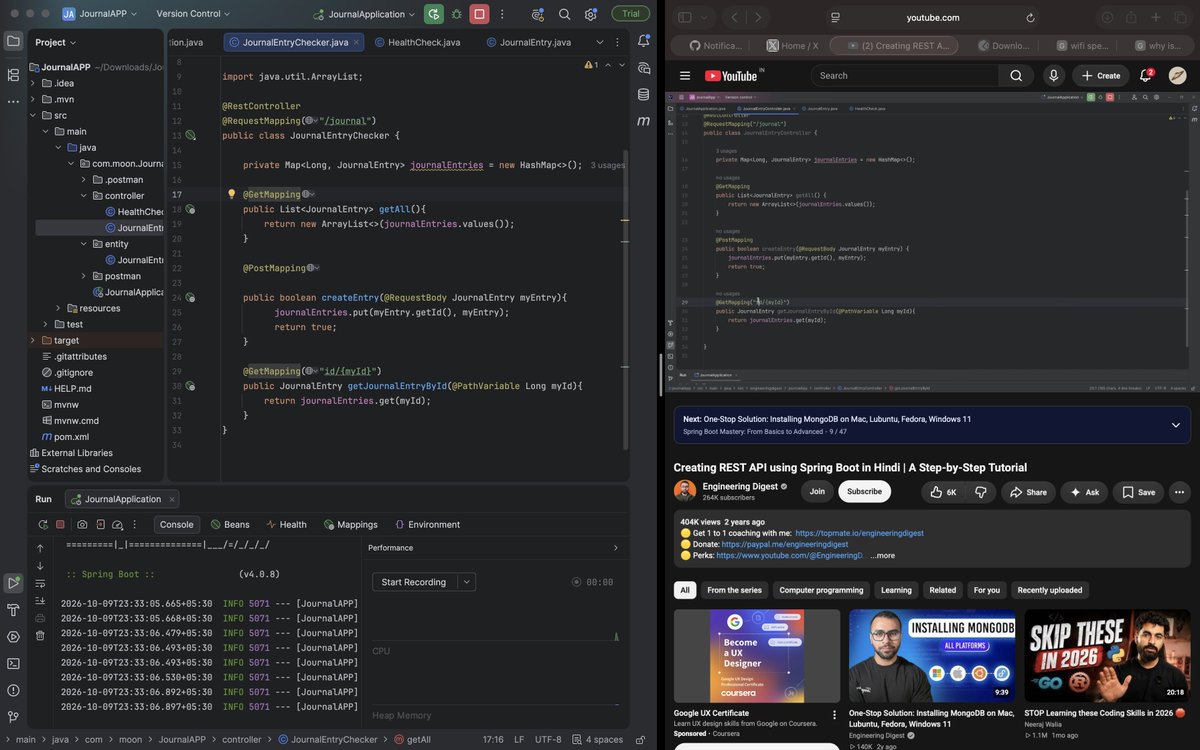Dislike the YouTube video

[x=980, y=492]
